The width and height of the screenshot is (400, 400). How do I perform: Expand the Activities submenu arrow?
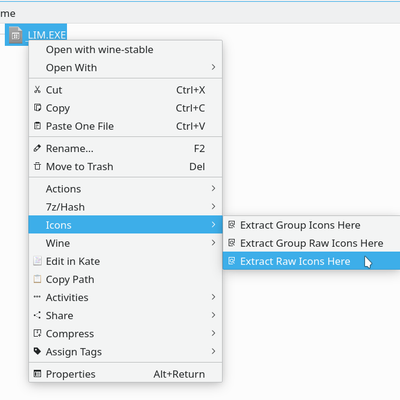[213, 297]
